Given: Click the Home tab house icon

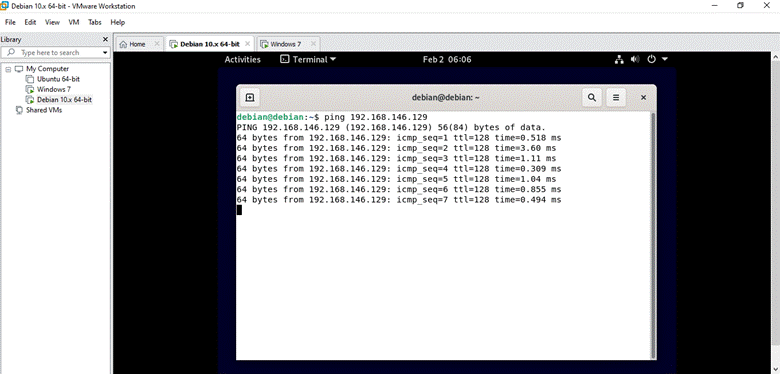Looking at the screenshot, I should (x=123, y=44).
